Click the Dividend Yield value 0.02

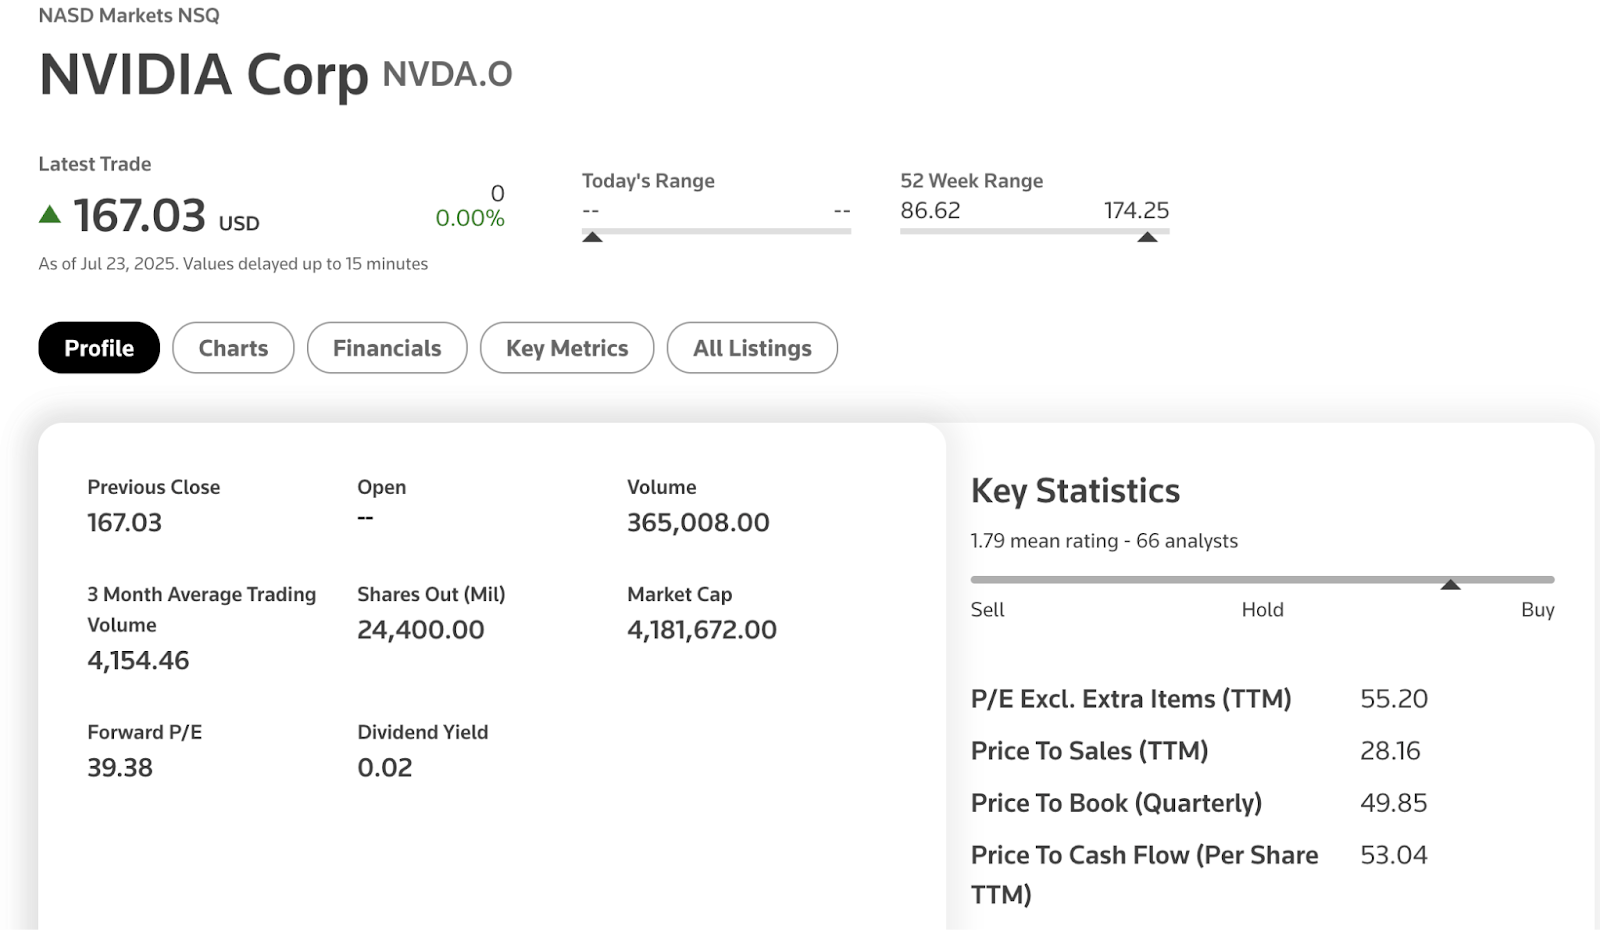pyautogui.click(x=385, y=767)
